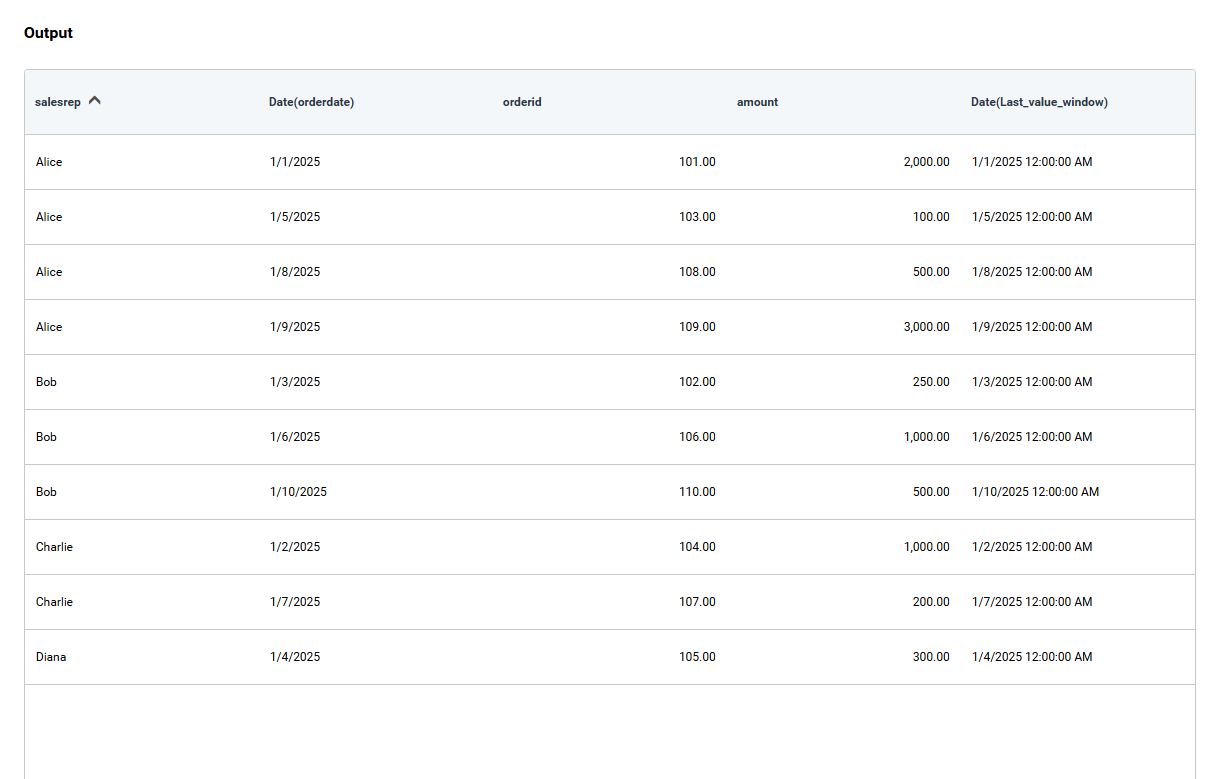Sort by the orderid column header
The image size is (1213, 779).
pyautogui.click(x=522, y=101)
